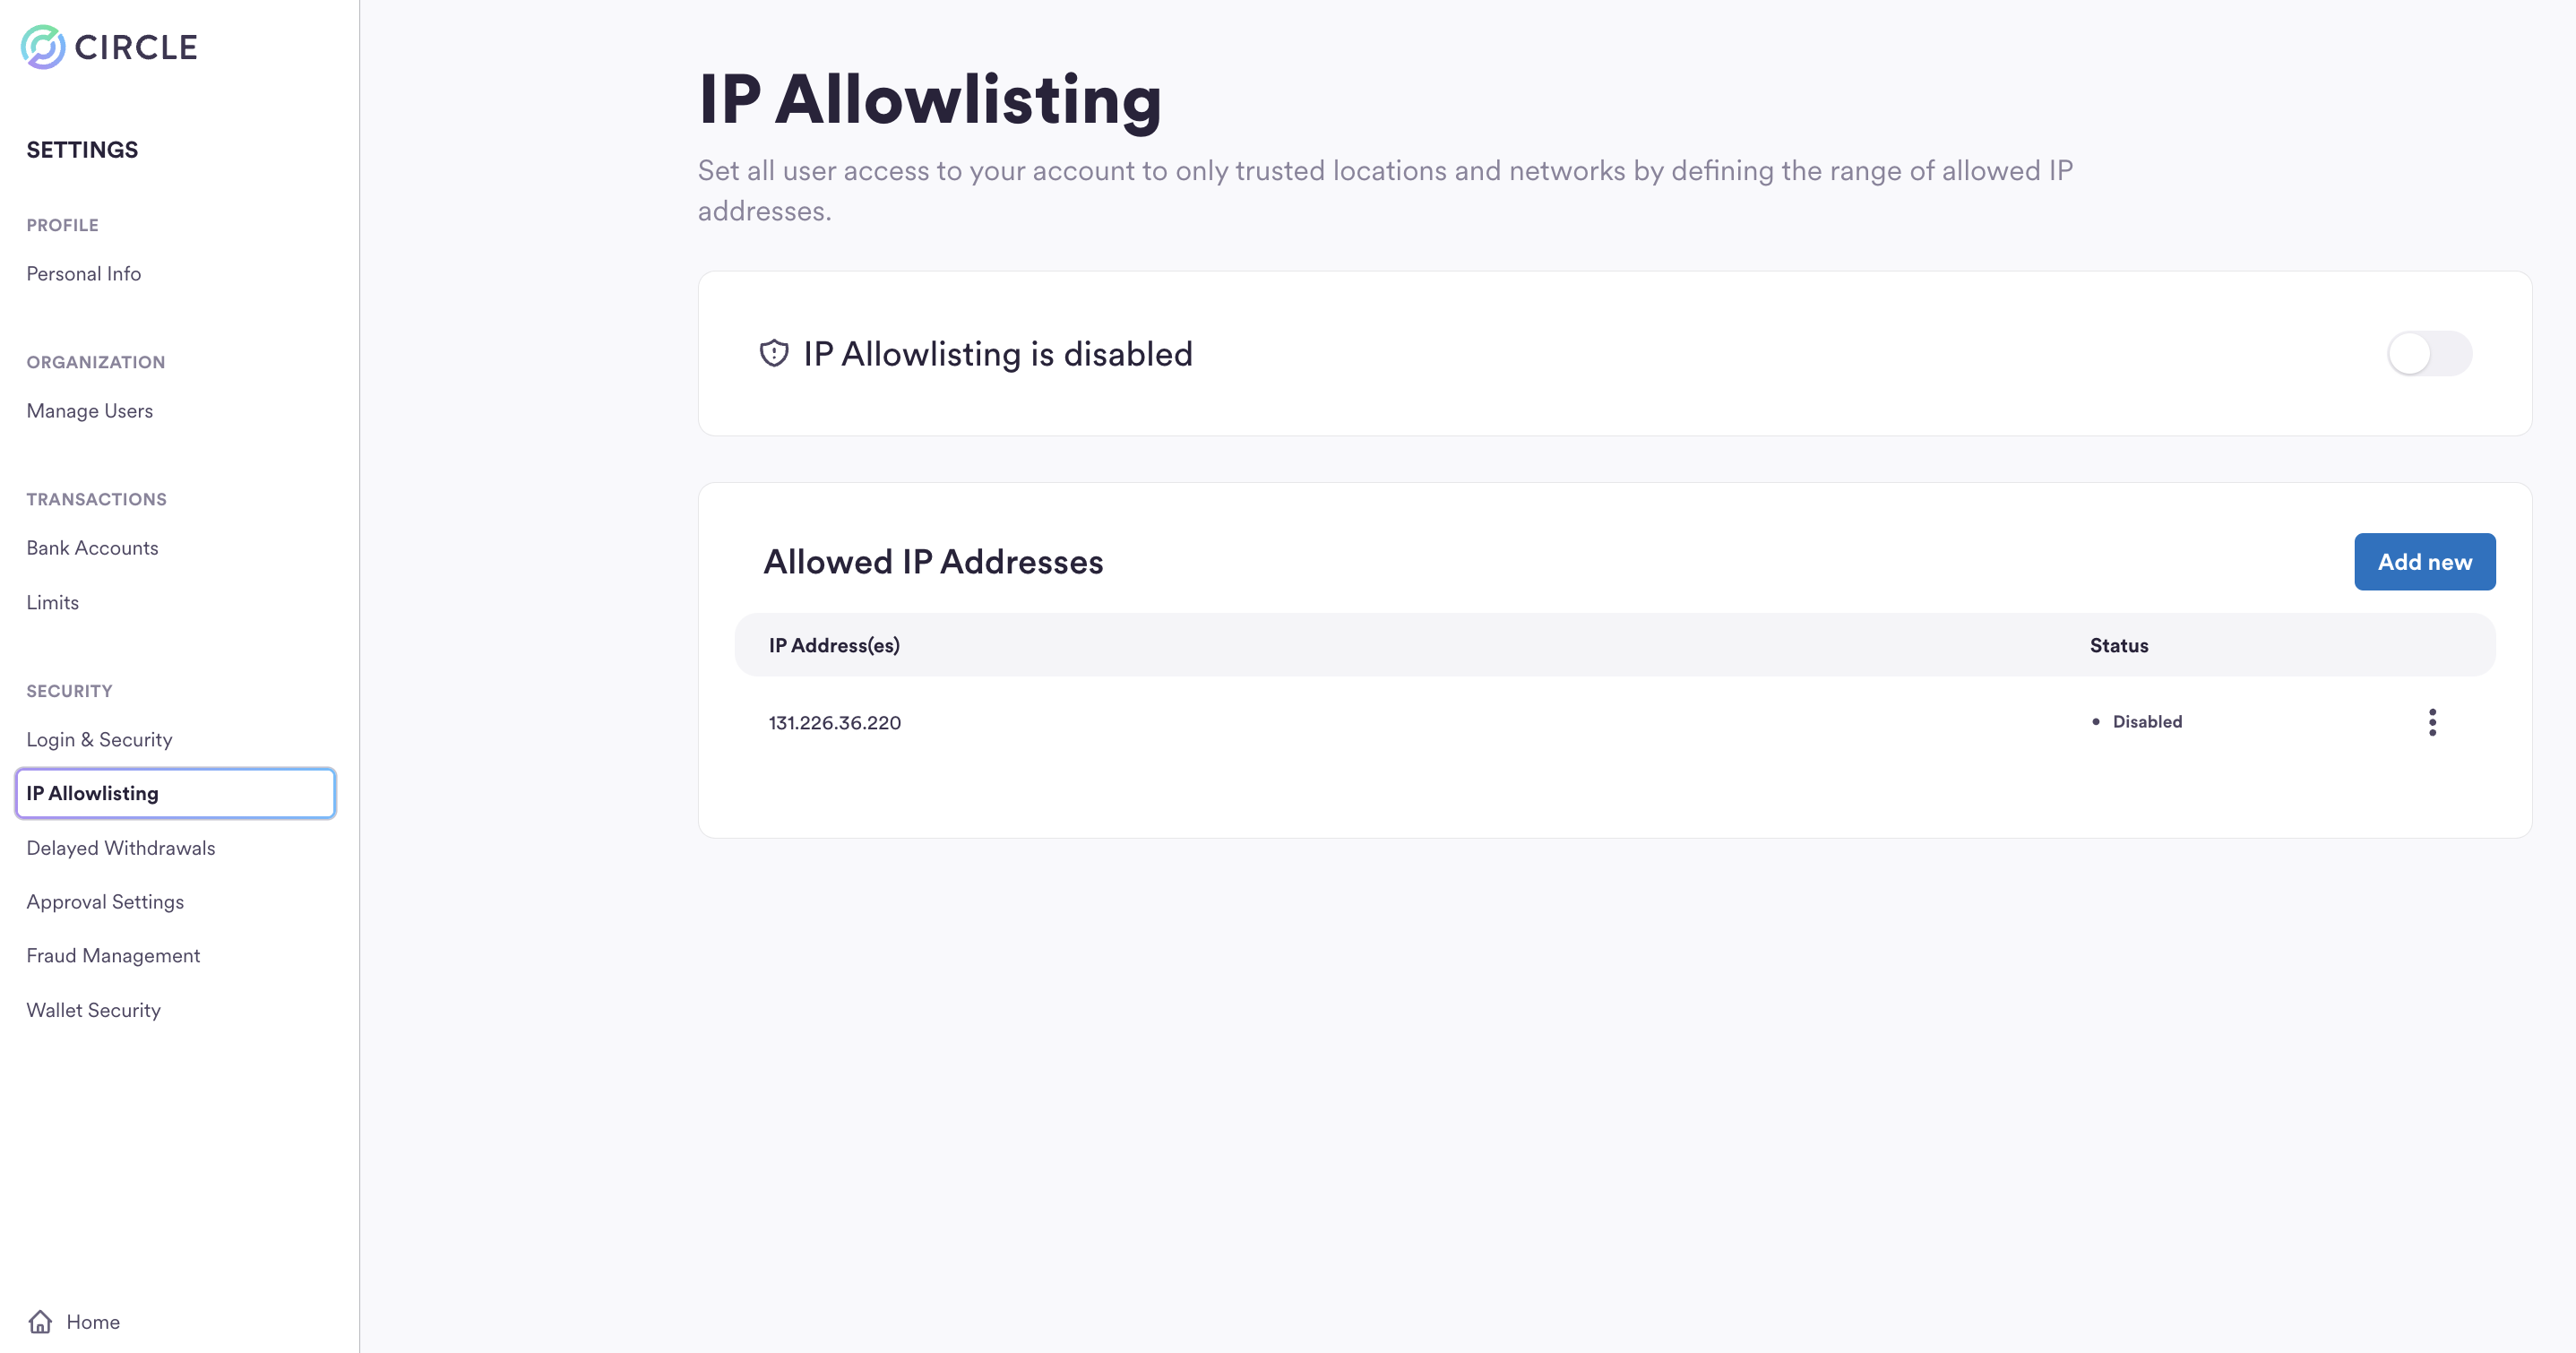Click the IP Address(es) column header
The height and width of the screenshot is (1353, 2576).
(834, 645)
